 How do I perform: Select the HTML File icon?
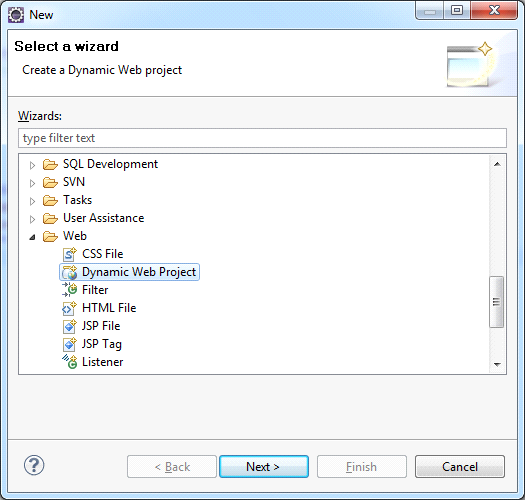coord(70,308)
